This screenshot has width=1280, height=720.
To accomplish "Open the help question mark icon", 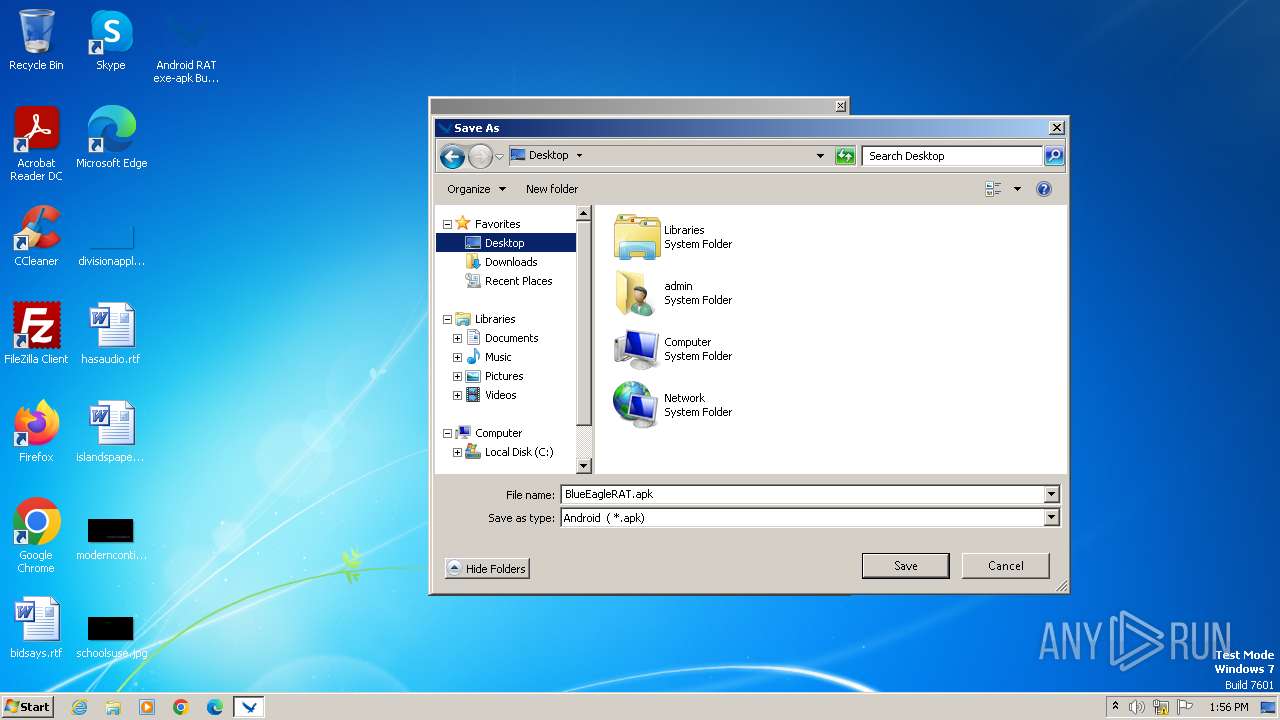I will (1044, 189).
